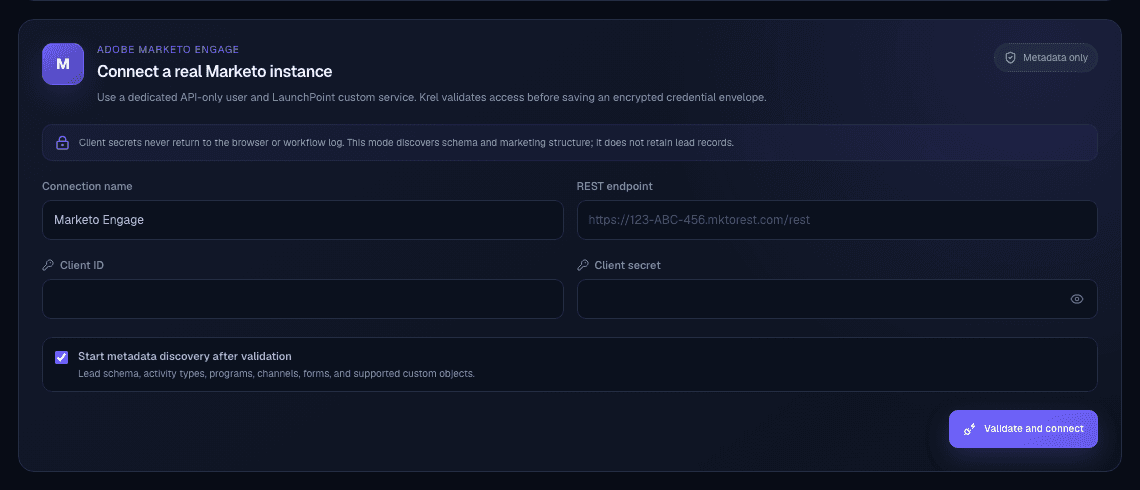The image size is (1140, 490).
Task: Focus the Connection name input field
Action: (x=302, y=220)
